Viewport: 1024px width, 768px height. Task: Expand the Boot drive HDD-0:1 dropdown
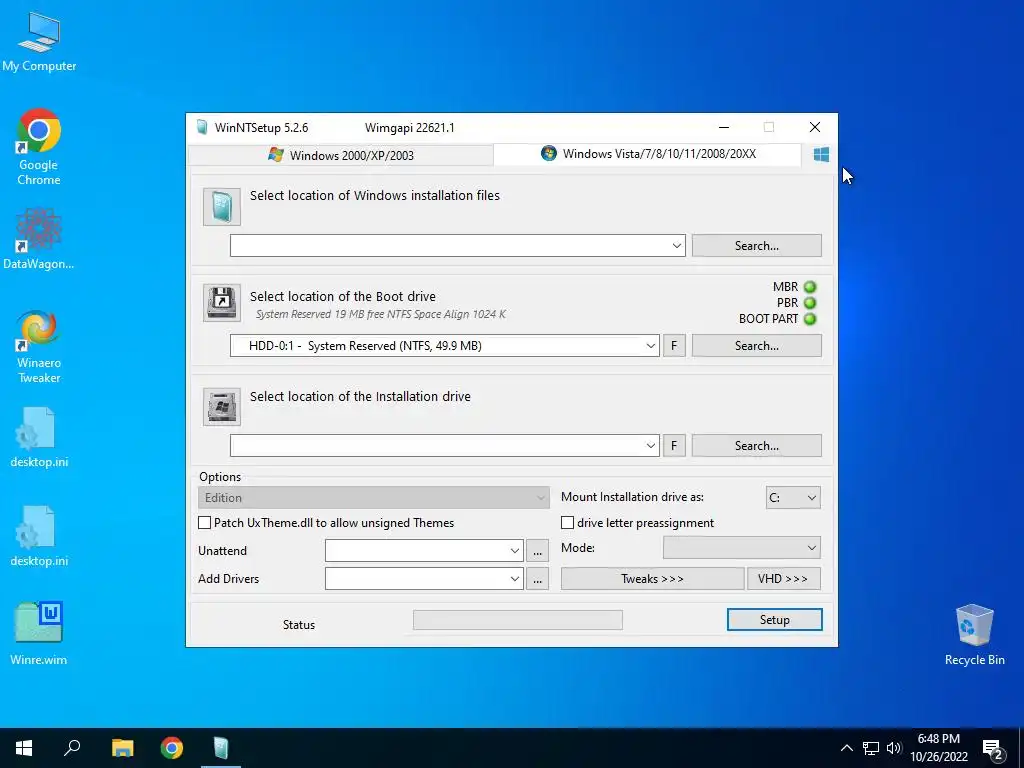pos(650,346)
